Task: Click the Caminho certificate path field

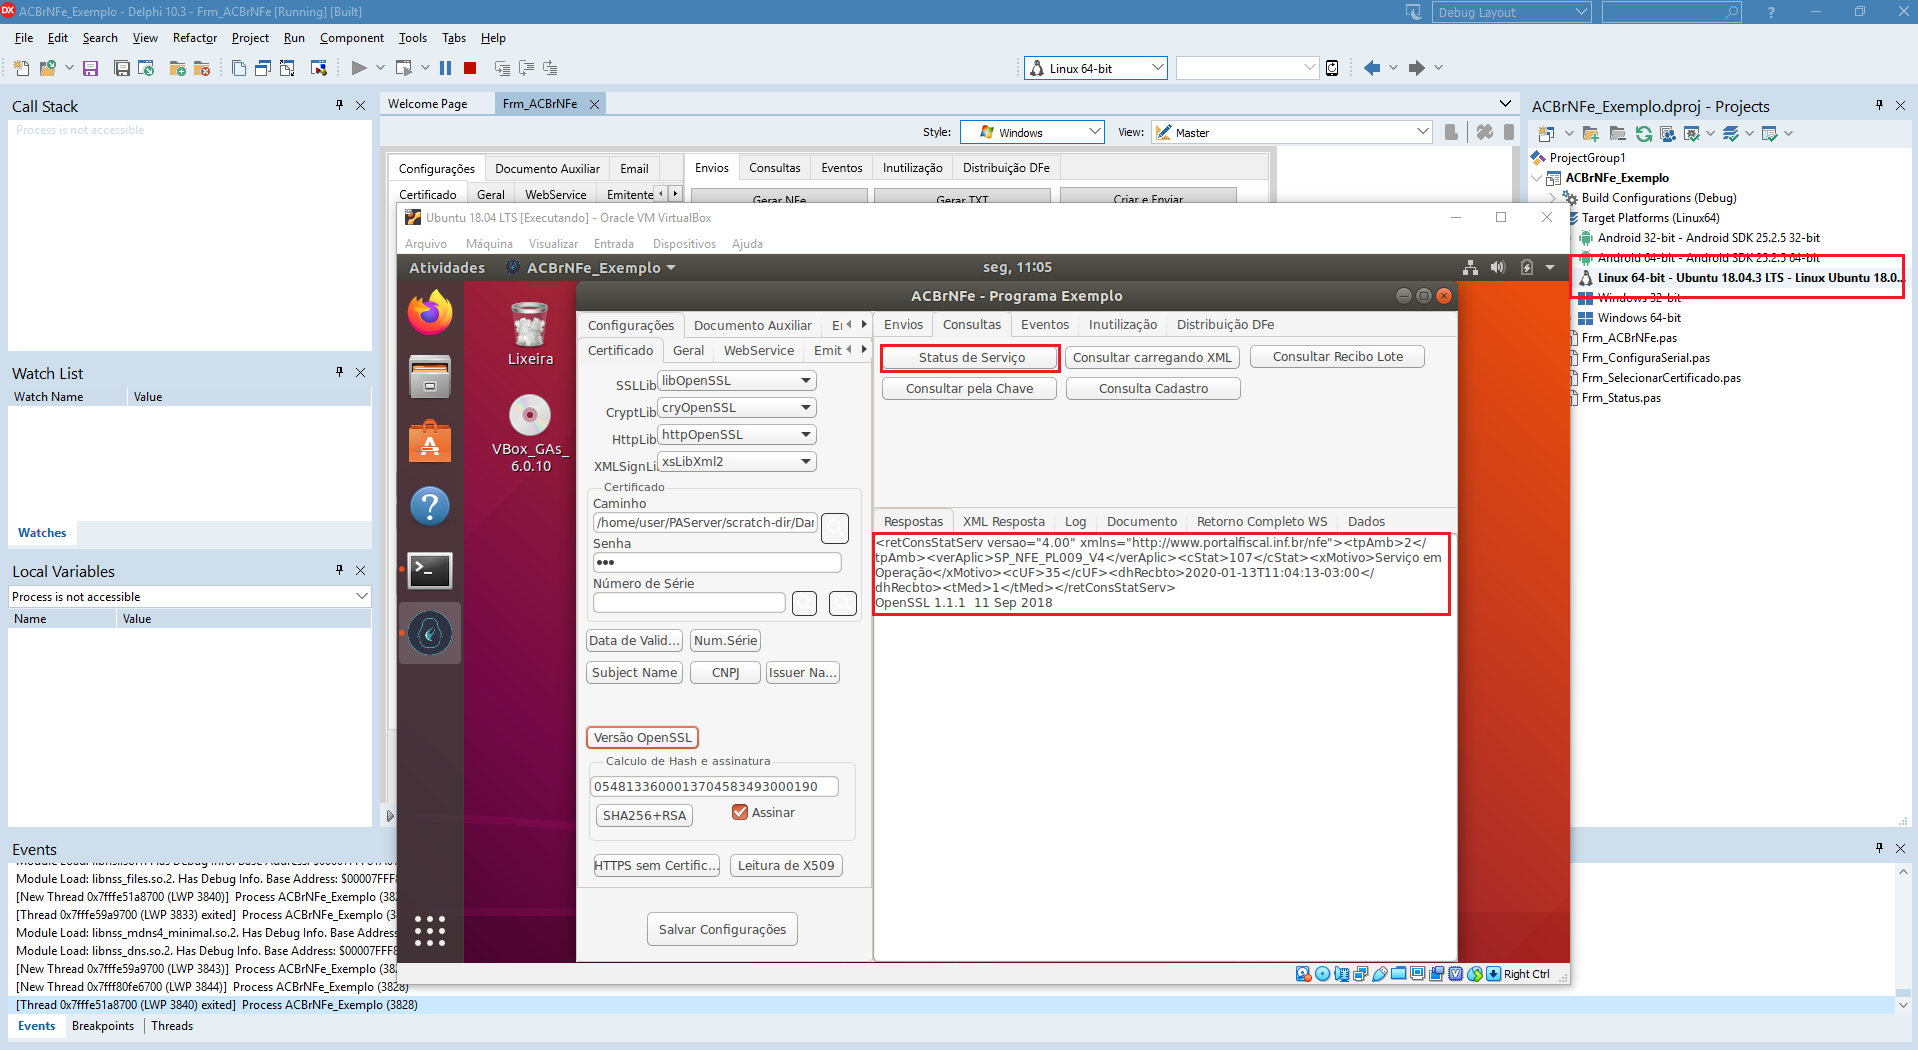Action: pos(705,523)
